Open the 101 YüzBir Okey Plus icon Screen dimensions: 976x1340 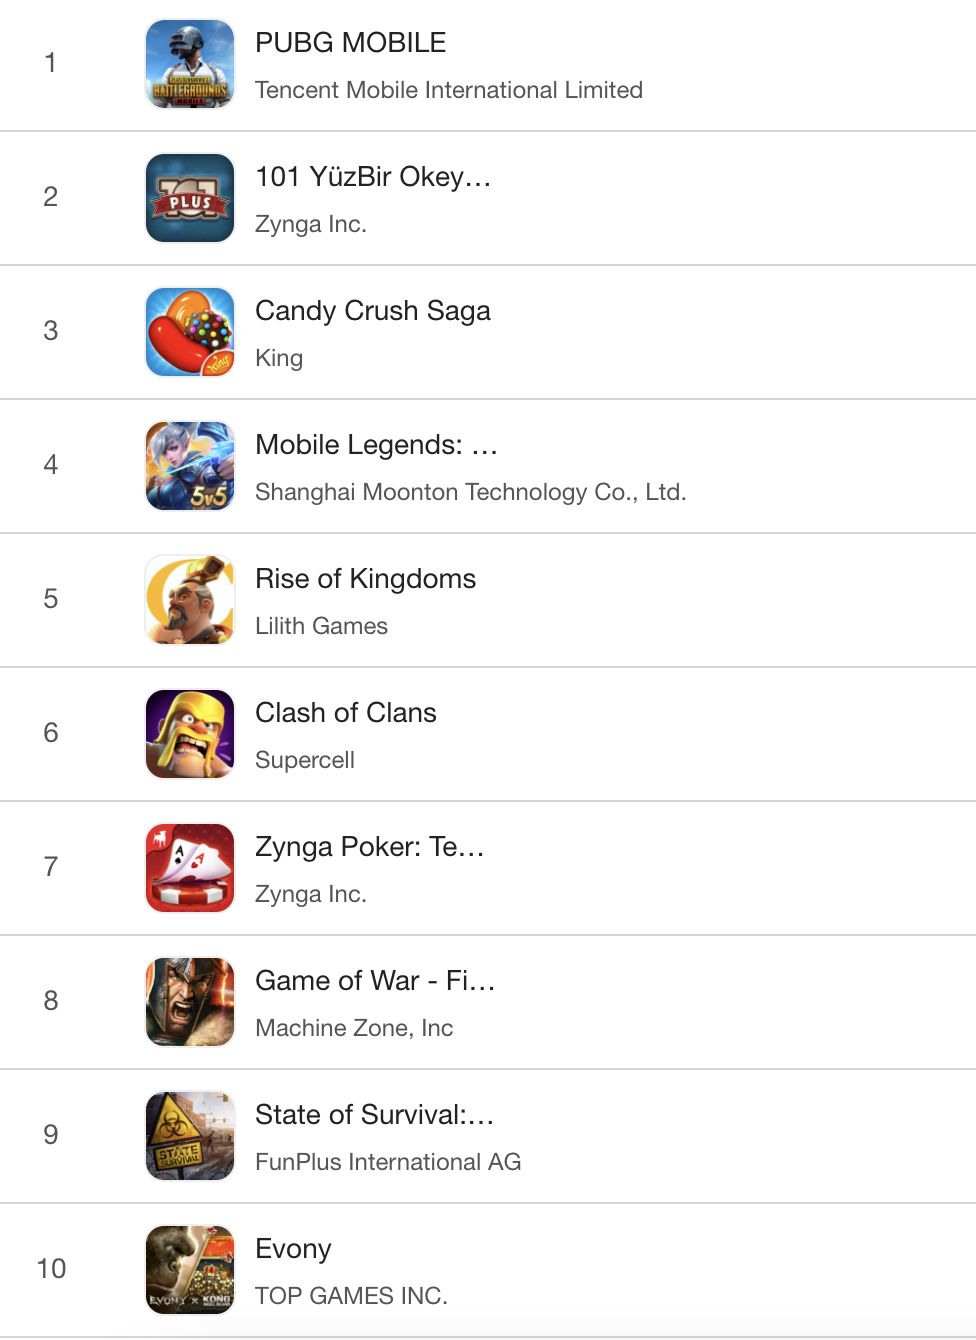point(190,198)
